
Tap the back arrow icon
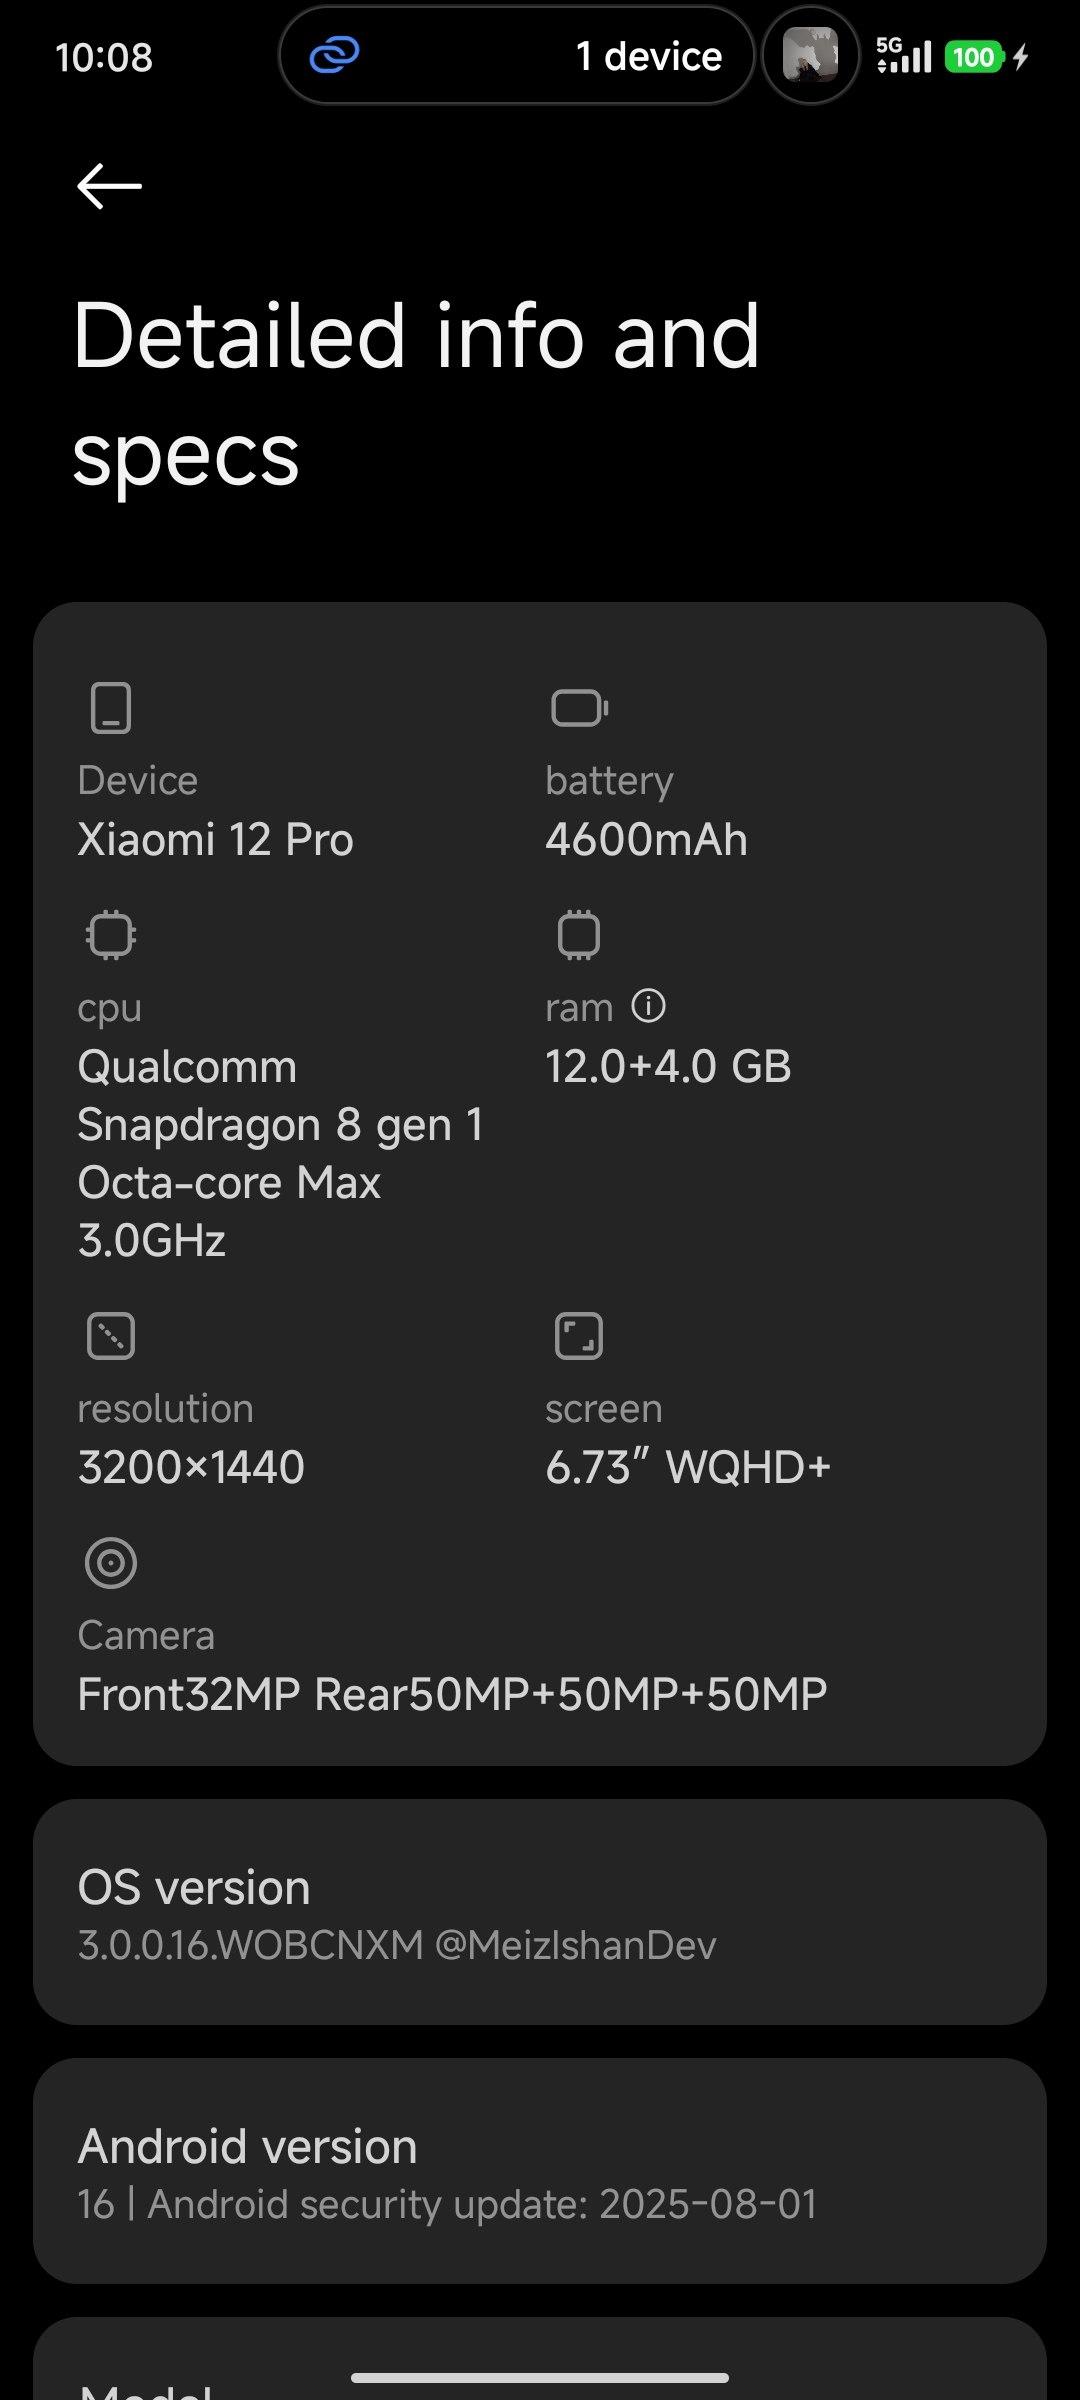109,186
